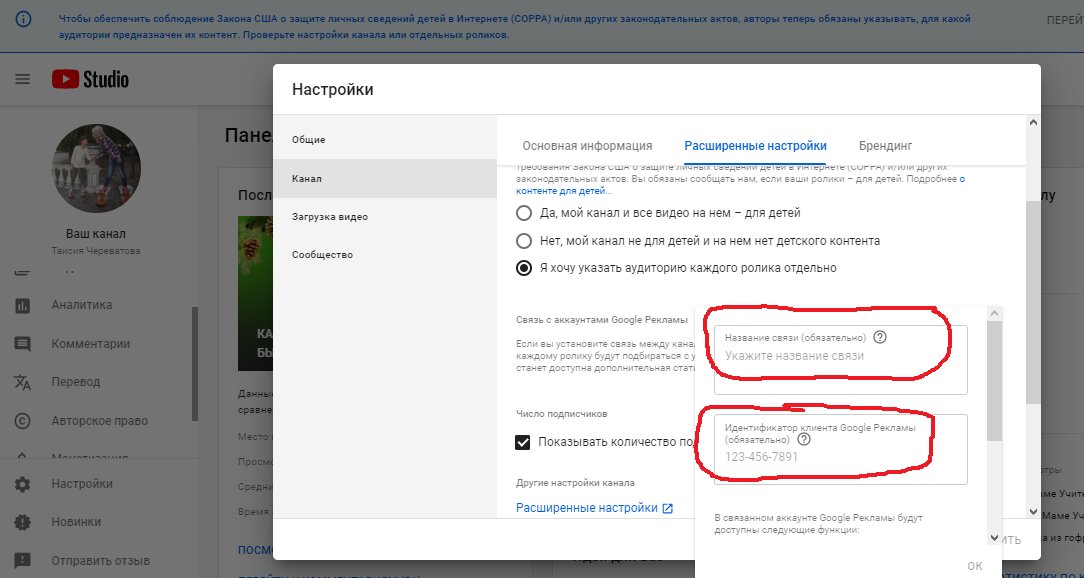Open Авторское право in the left sidebar

click(x=100, y=420)
